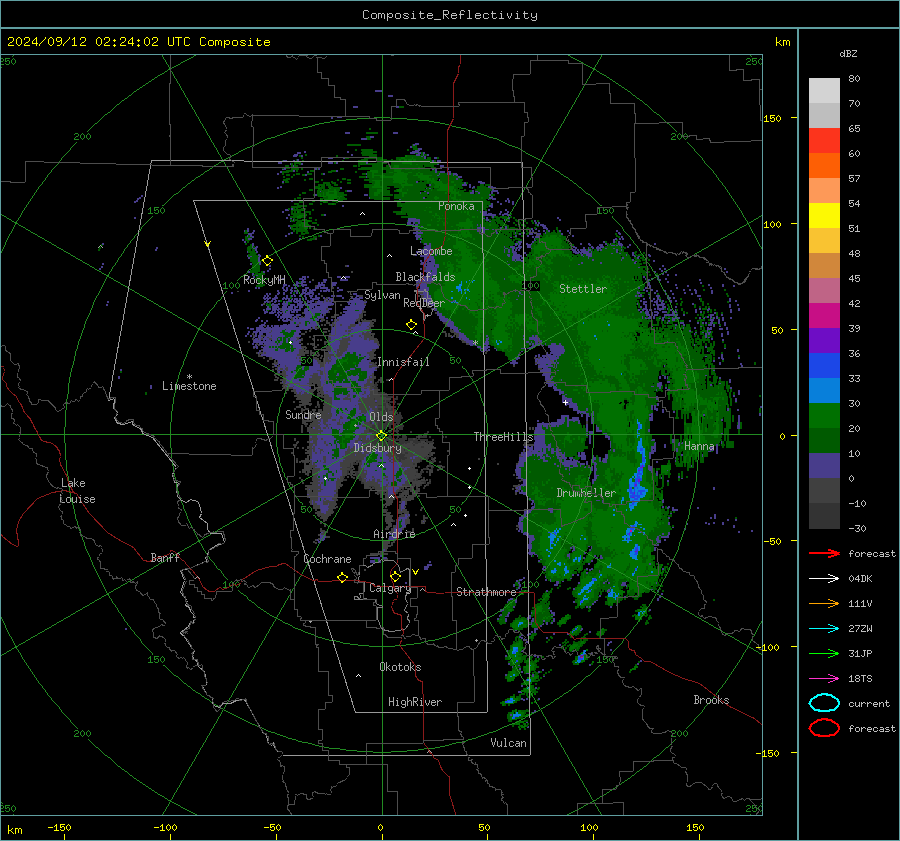Image resolution: width=900 pixels, height=841 pixels.
Task: Click the Strathmore city label
Action: pos(486,592)
